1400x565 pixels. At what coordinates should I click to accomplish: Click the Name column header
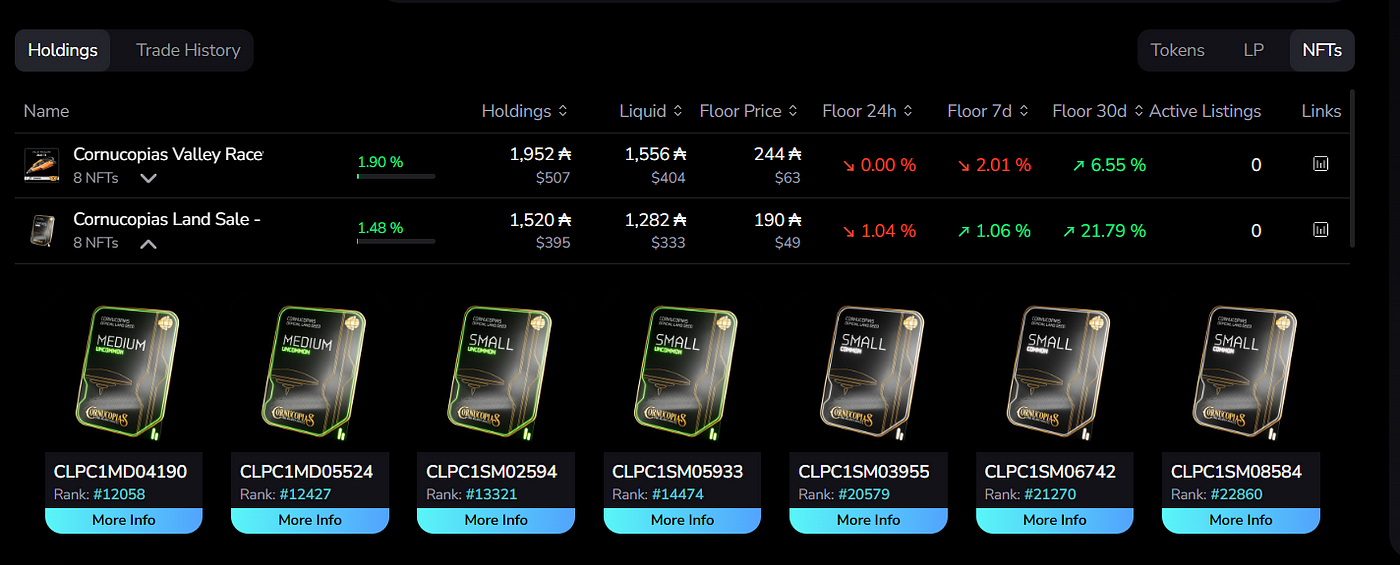tap(46, 111)
